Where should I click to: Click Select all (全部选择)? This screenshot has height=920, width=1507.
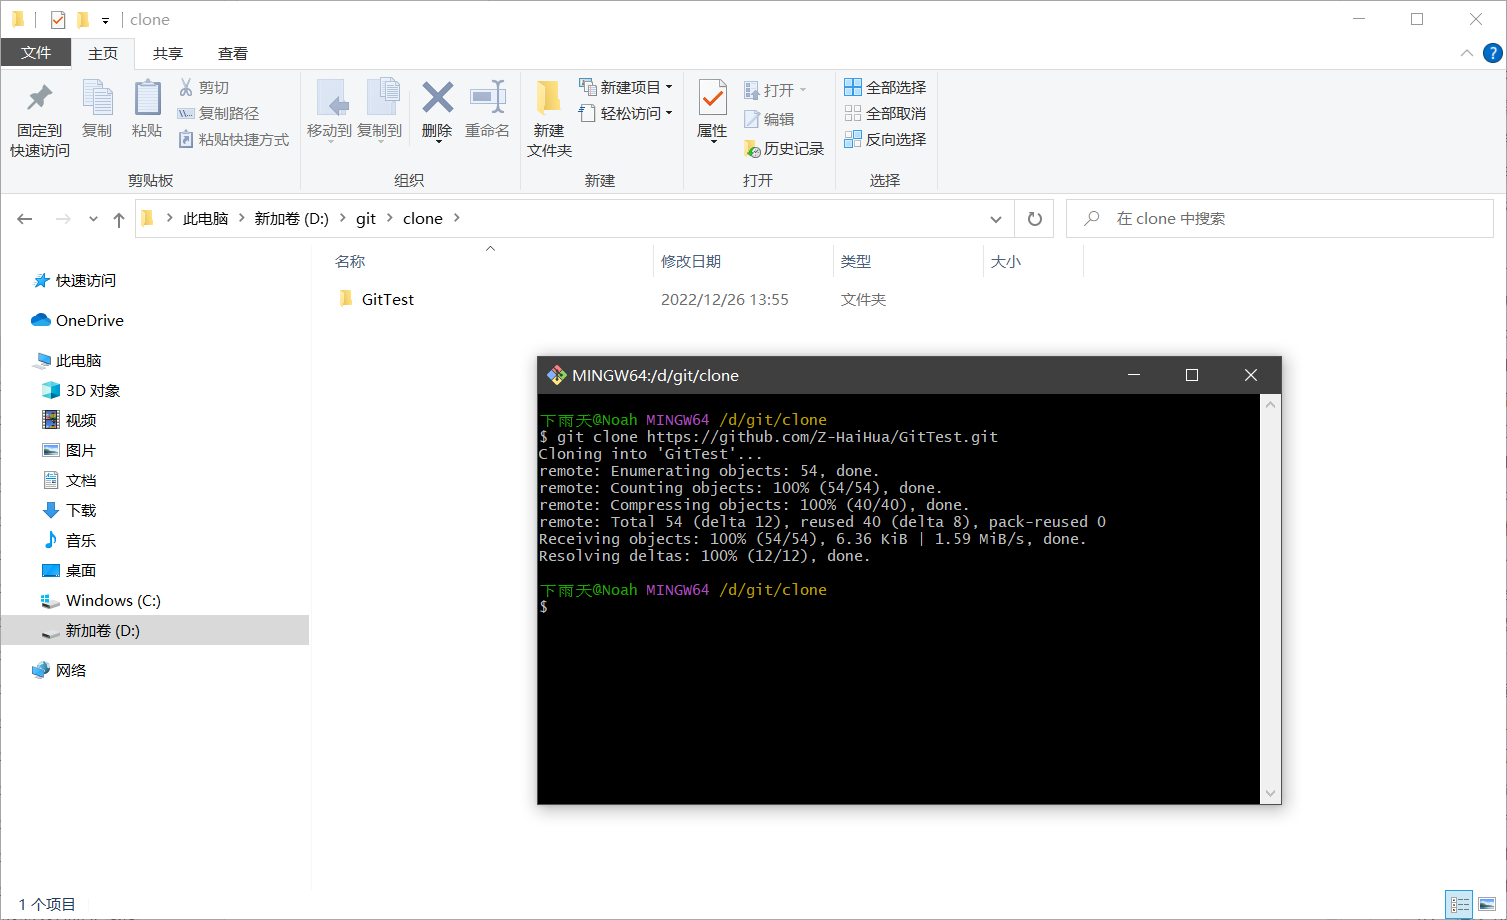point(885,88)
